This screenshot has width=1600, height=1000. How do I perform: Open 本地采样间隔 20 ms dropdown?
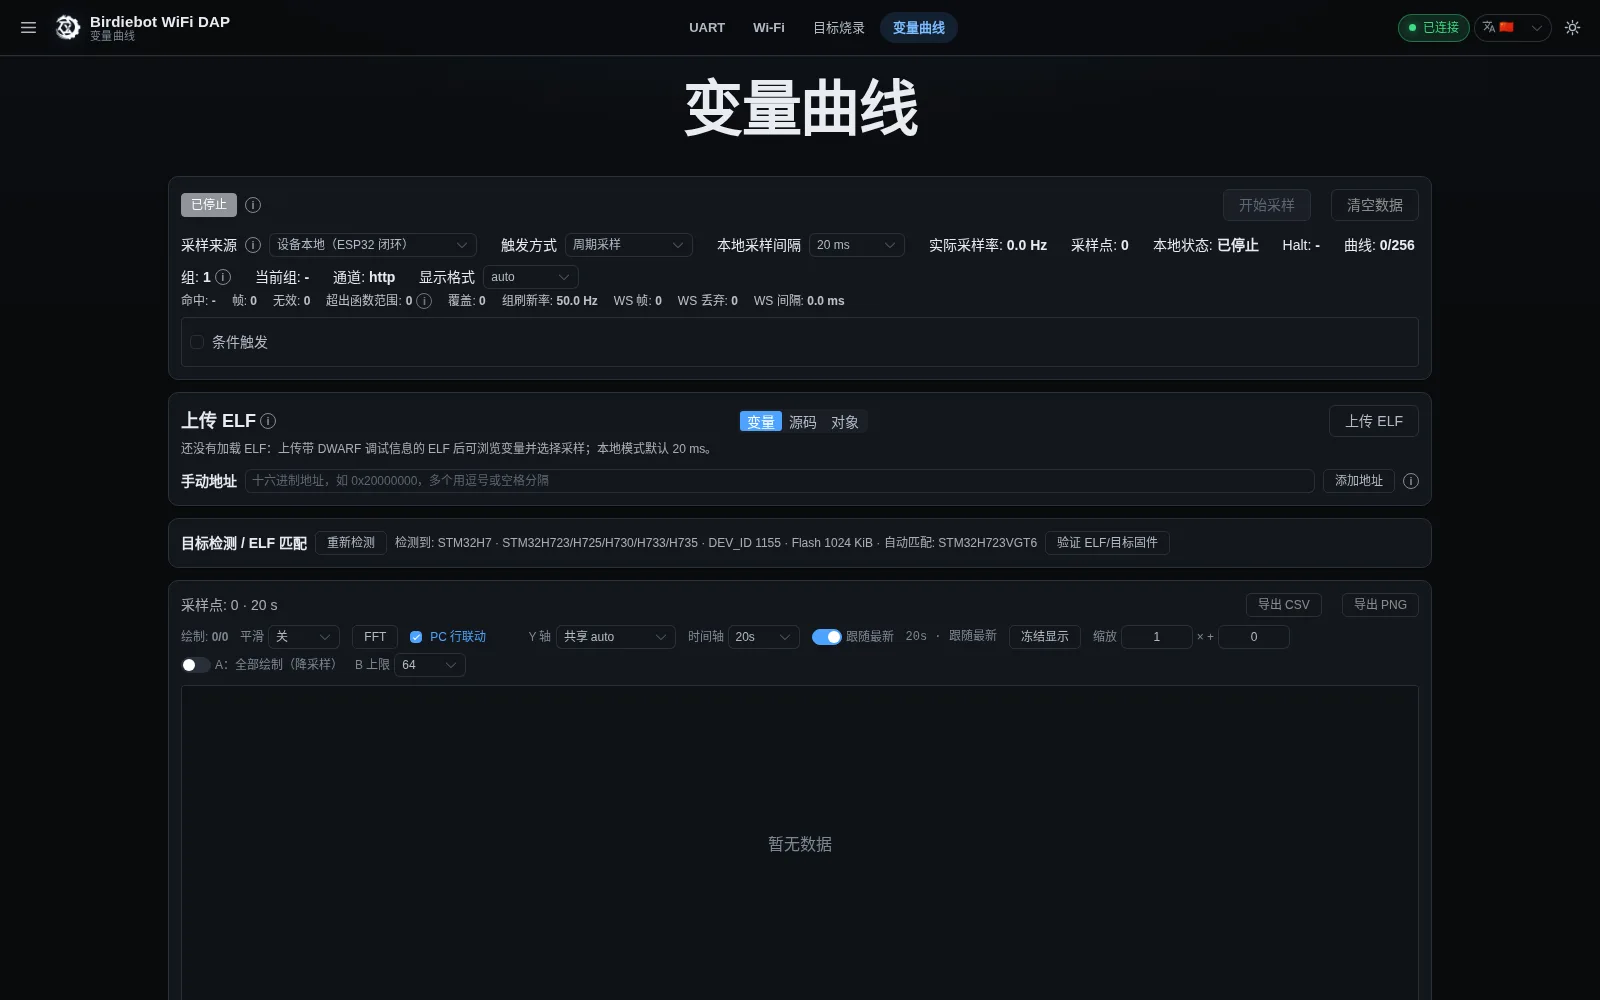[857, 245]
